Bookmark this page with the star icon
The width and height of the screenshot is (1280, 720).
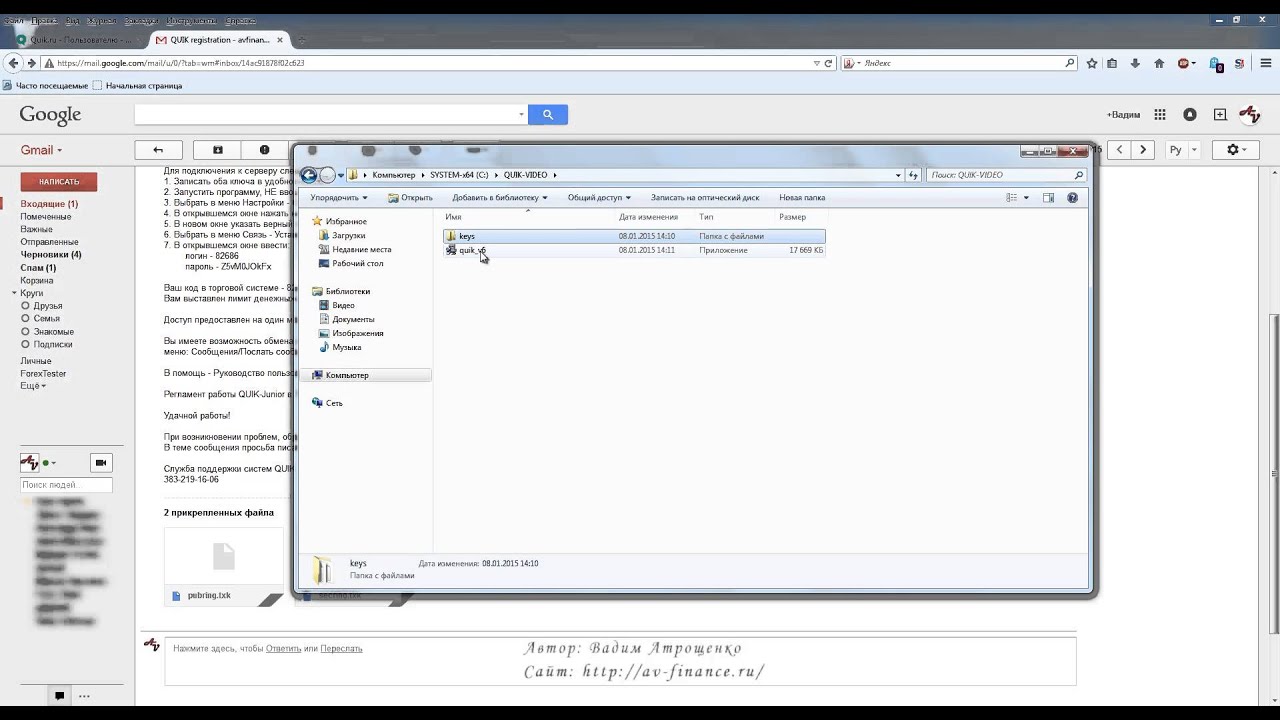[x=1092, y=63]
